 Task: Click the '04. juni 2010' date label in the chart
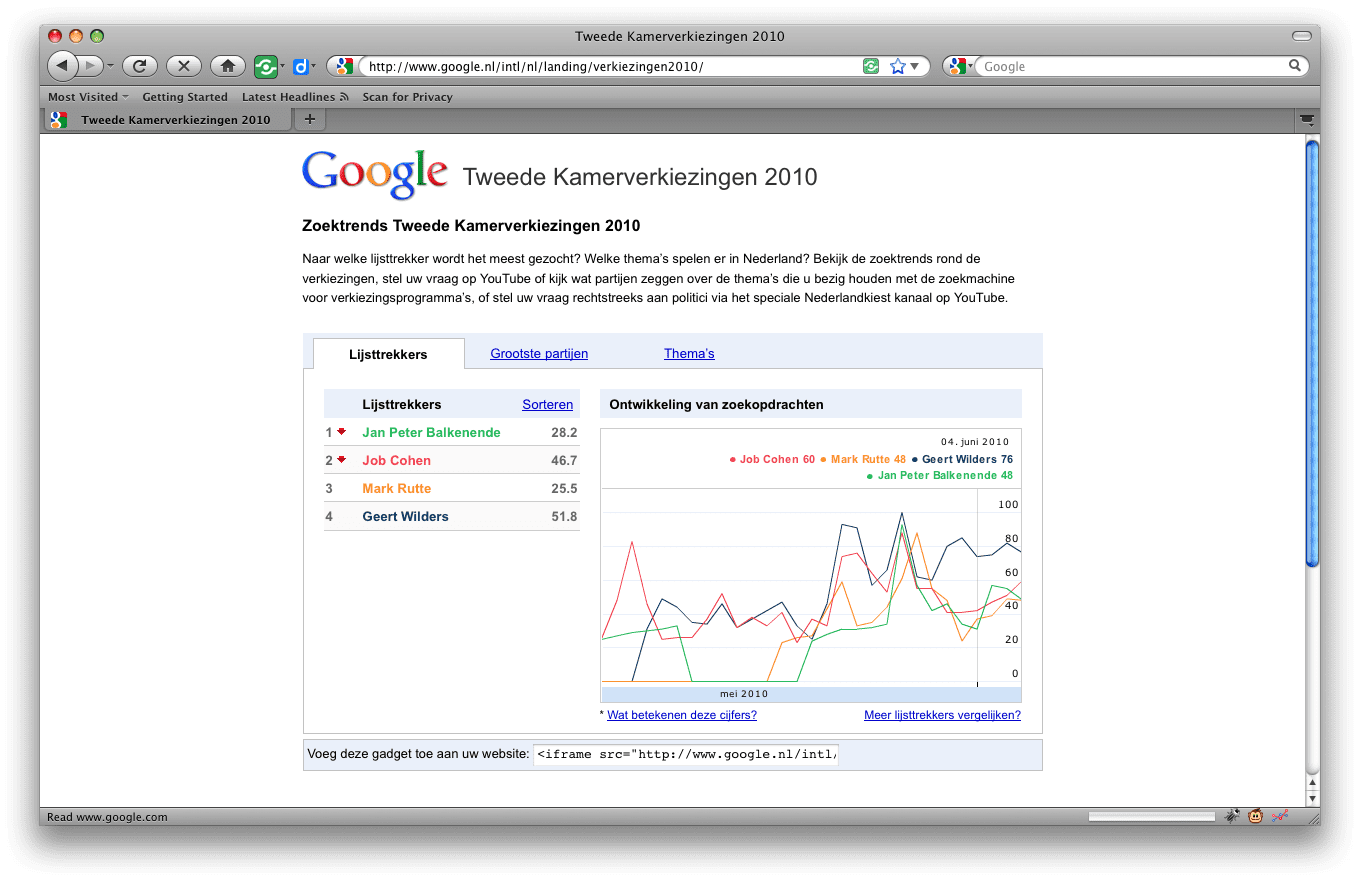pos(975,441)
